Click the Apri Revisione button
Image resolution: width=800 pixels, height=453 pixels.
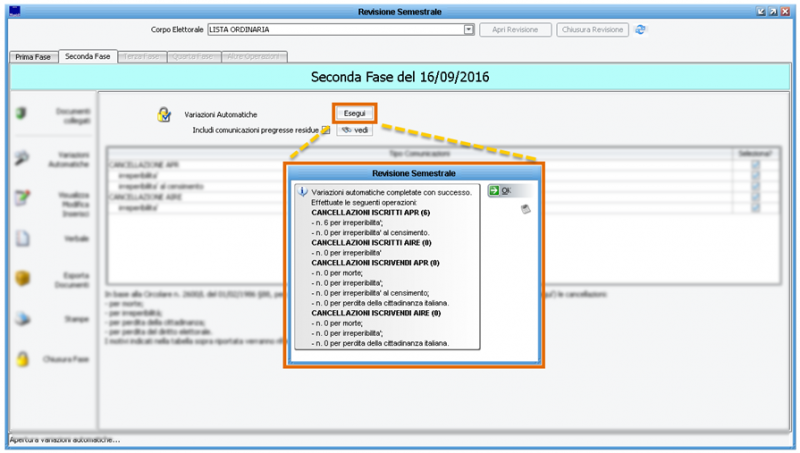point(515,30)
